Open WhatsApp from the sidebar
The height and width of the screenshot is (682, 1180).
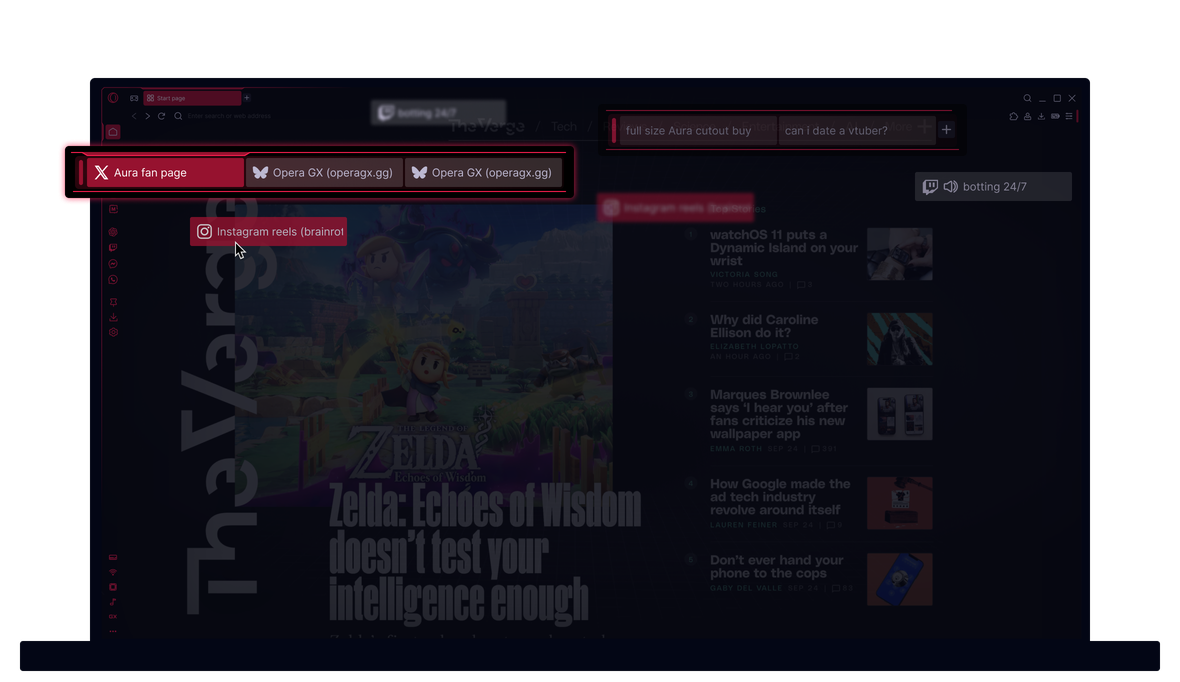(x=112, y=279)
